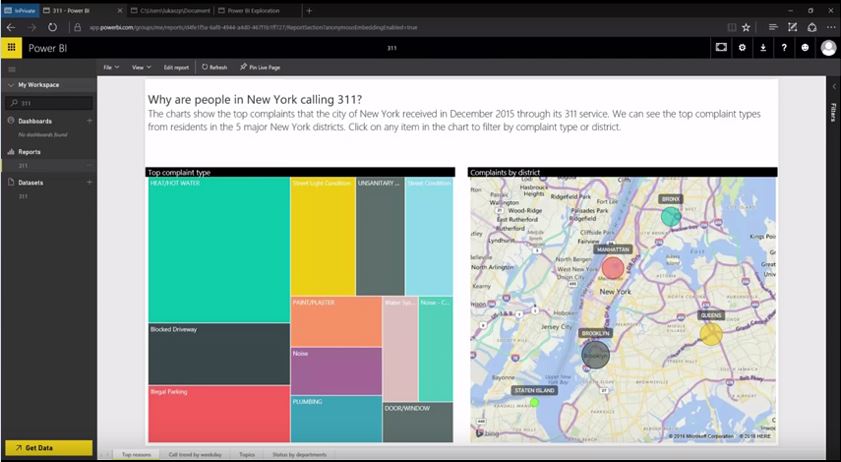Click the feedback smiley face icon

805,48
